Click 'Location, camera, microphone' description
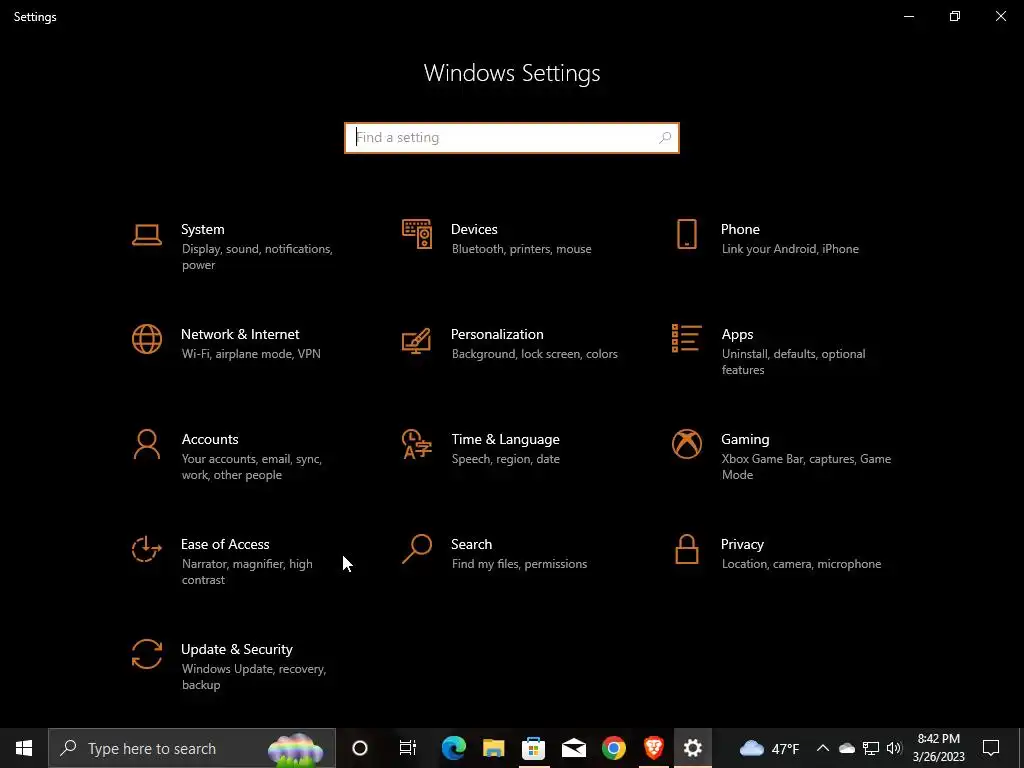This screenshot has height=768, width=1024. pos(801,564)
